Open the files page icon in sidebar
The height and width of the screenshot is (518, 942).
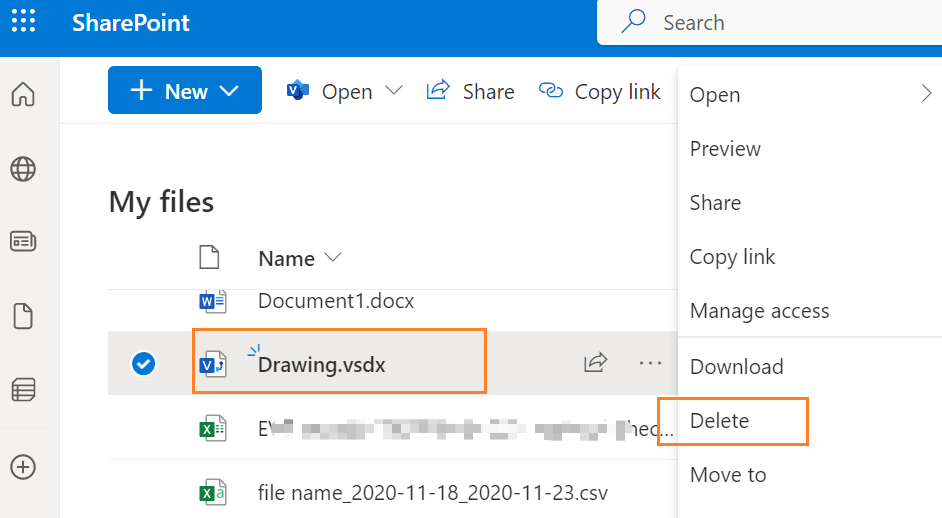(23, 316)
